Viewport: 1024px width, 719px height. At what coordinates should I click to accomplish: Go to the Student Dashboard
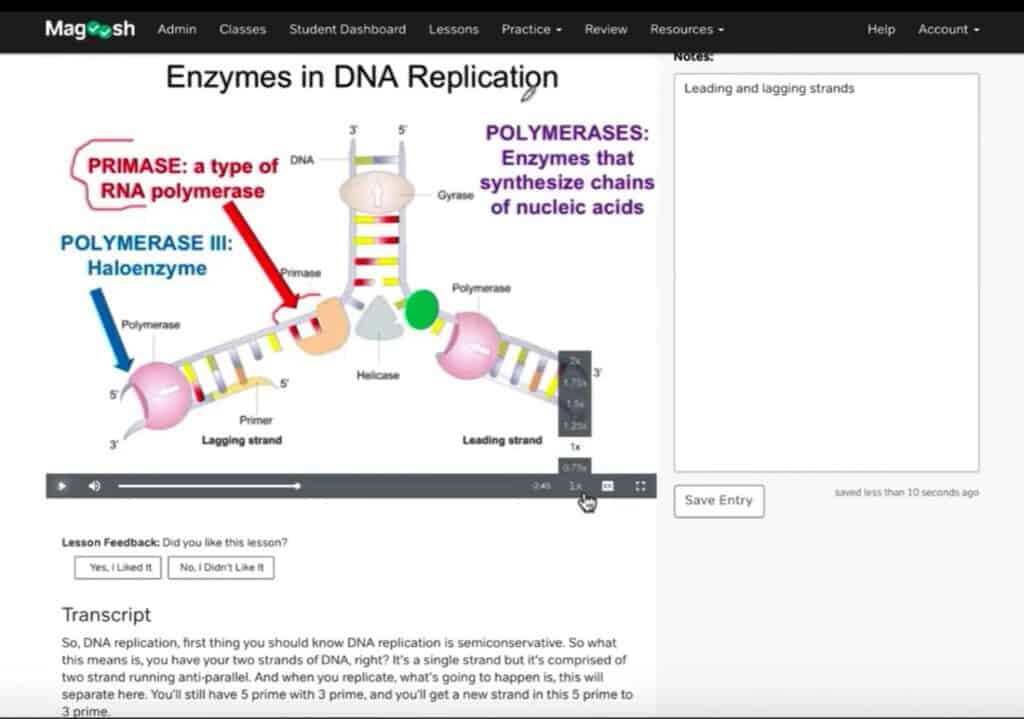click(x=347, y=29)
